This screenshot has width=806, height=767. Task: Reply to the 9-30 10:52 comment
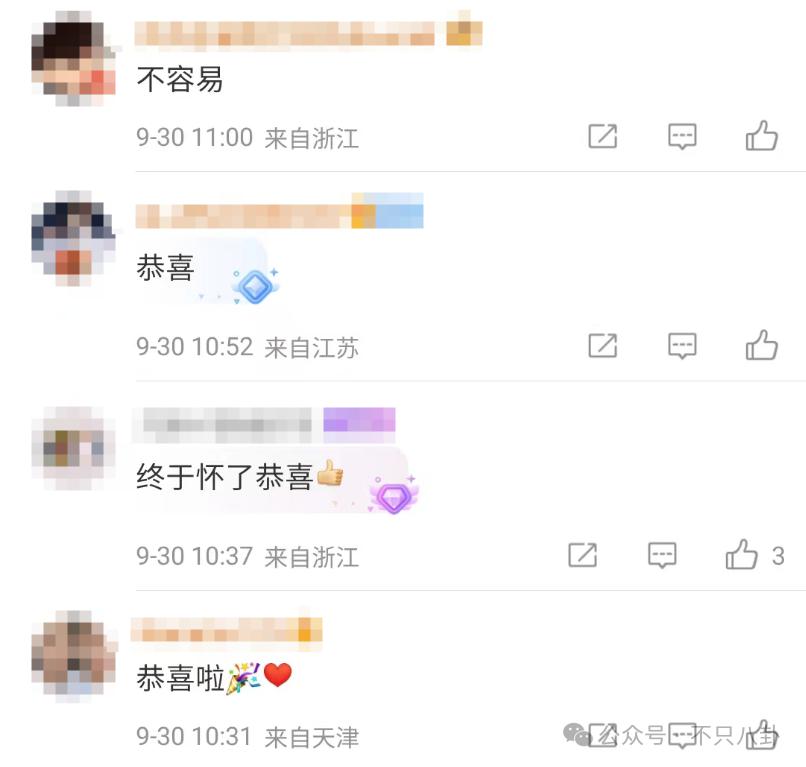click(682, 345)
